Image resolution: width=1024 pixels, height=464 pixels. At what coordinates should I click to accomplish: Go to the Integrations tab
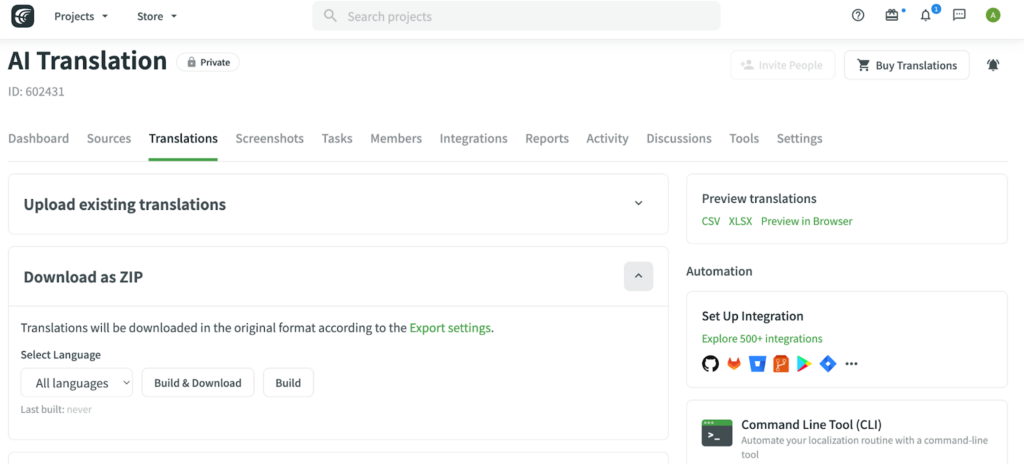tap(473, 139)
